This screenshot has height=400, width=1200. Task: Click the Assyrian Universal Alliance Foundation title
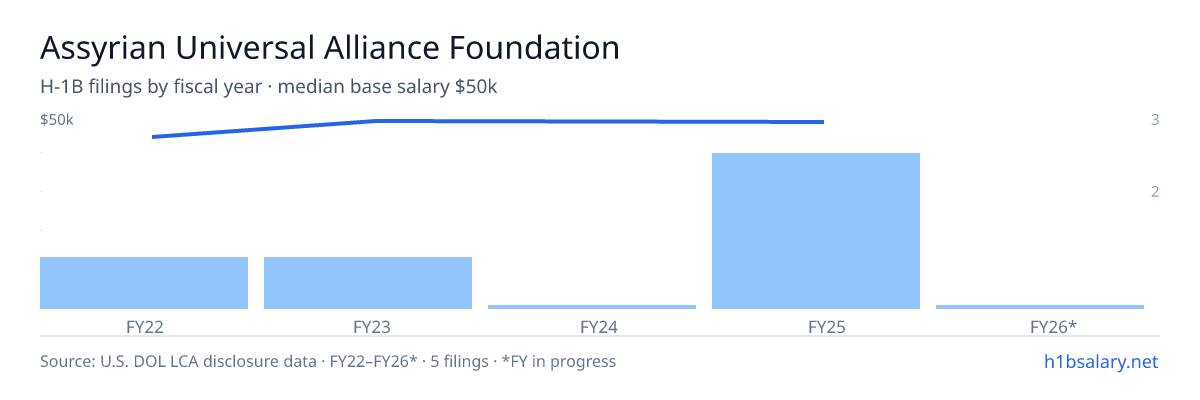[x=330, y=47]
